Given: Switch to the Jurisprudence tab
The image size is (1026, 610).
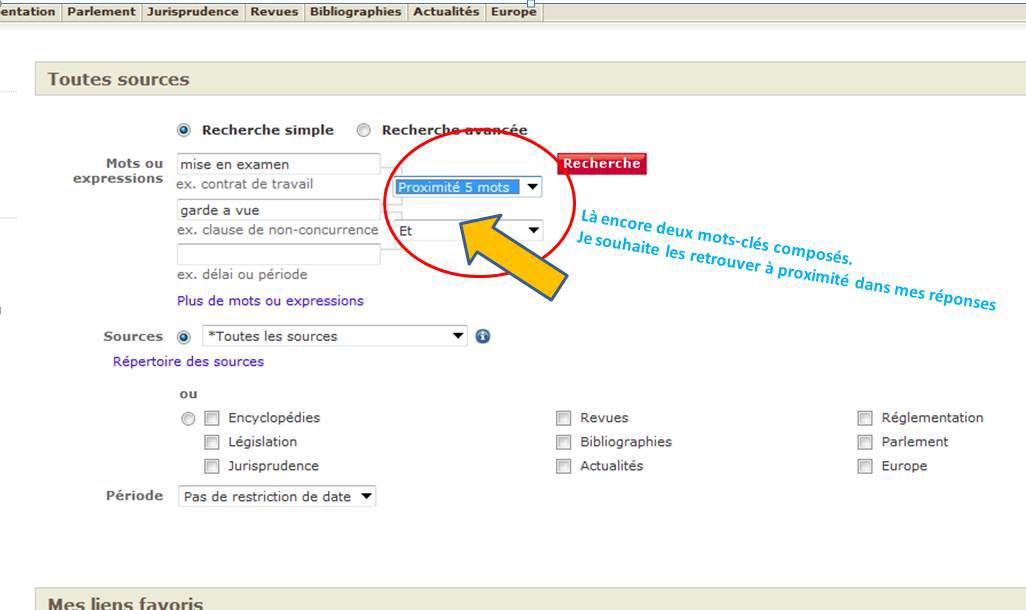Looking at the screenshot, I should coord(192,12).
